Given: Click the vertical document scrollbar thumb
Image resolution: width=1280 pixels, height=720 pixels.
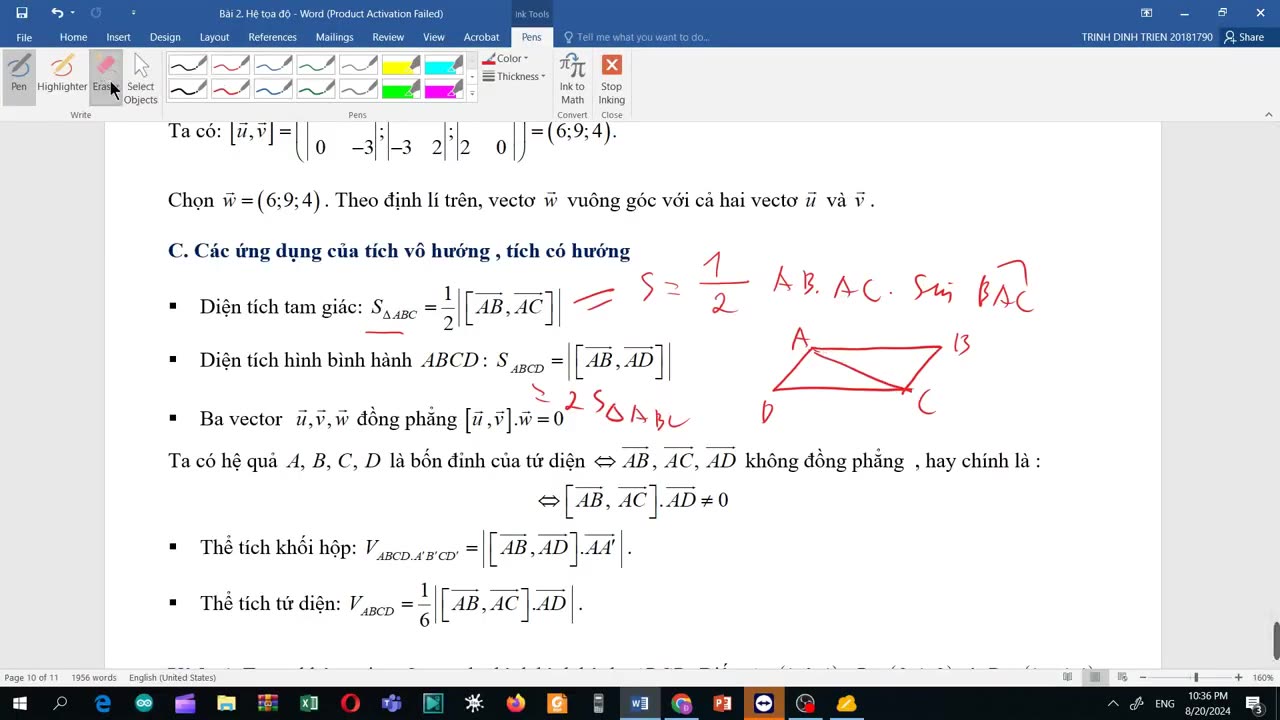Looking at the screenshot, I should click(1274, 641).
